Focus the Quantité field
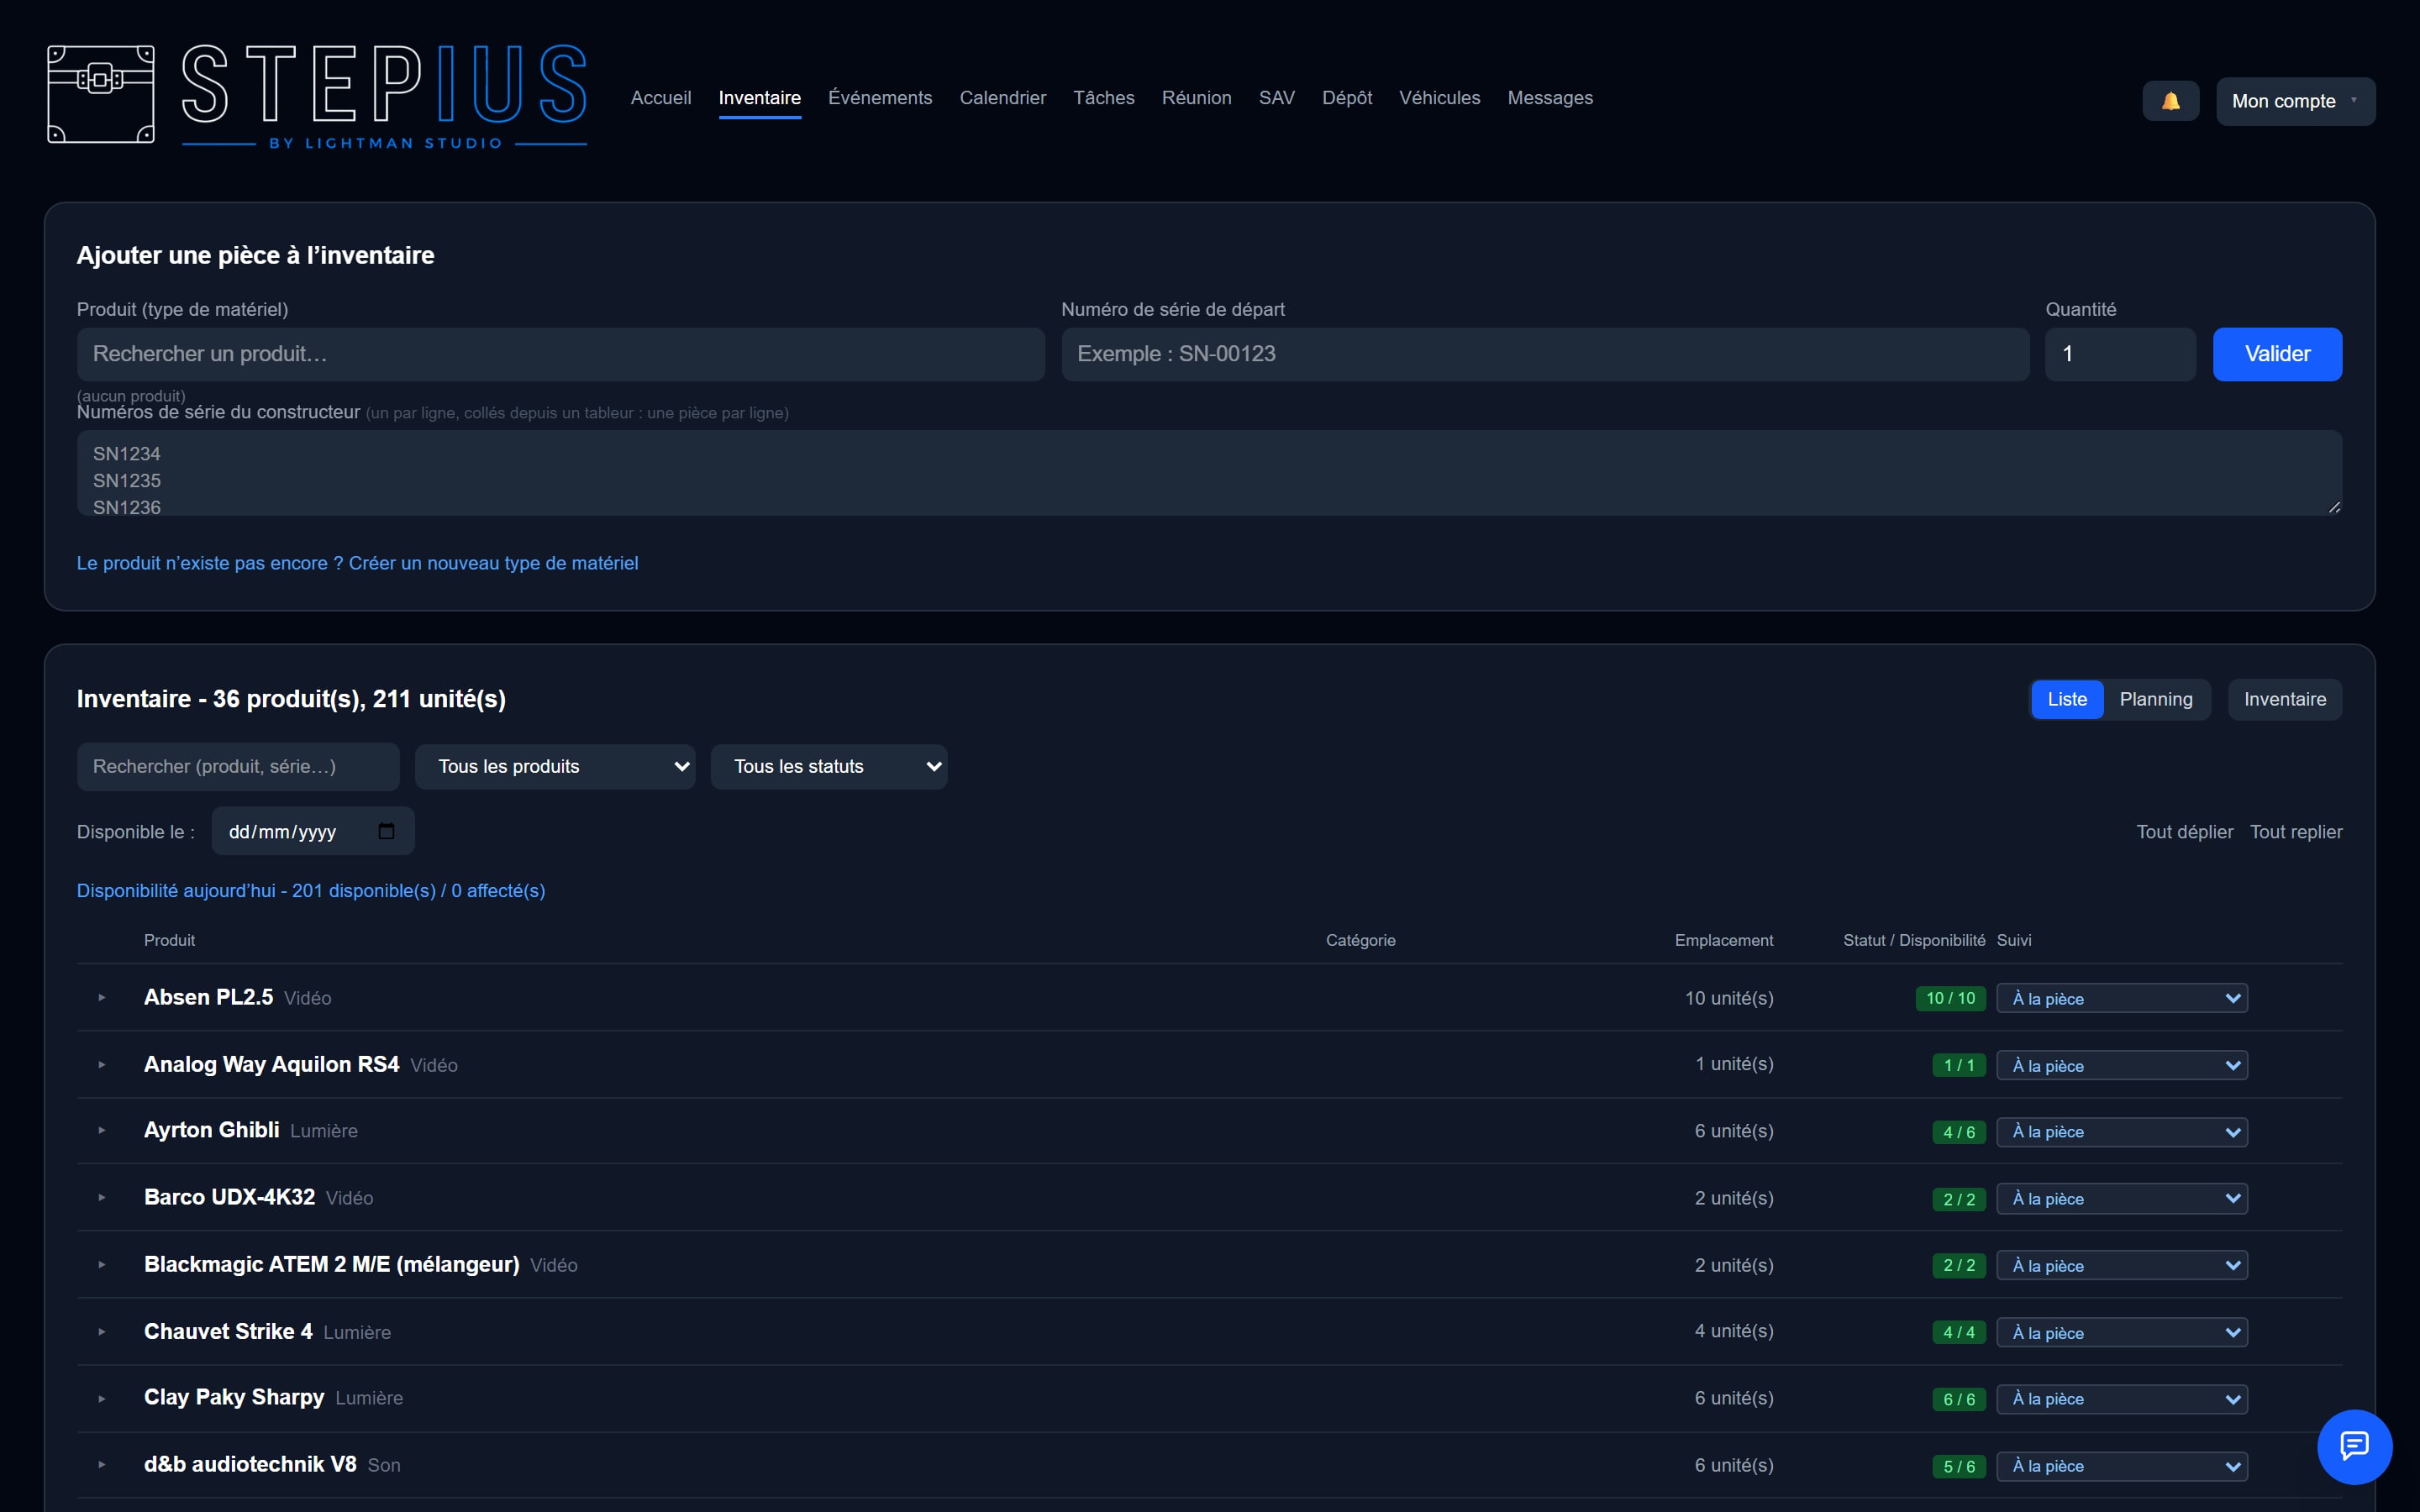2420x1512 pixels. (x=2120, y=354)
